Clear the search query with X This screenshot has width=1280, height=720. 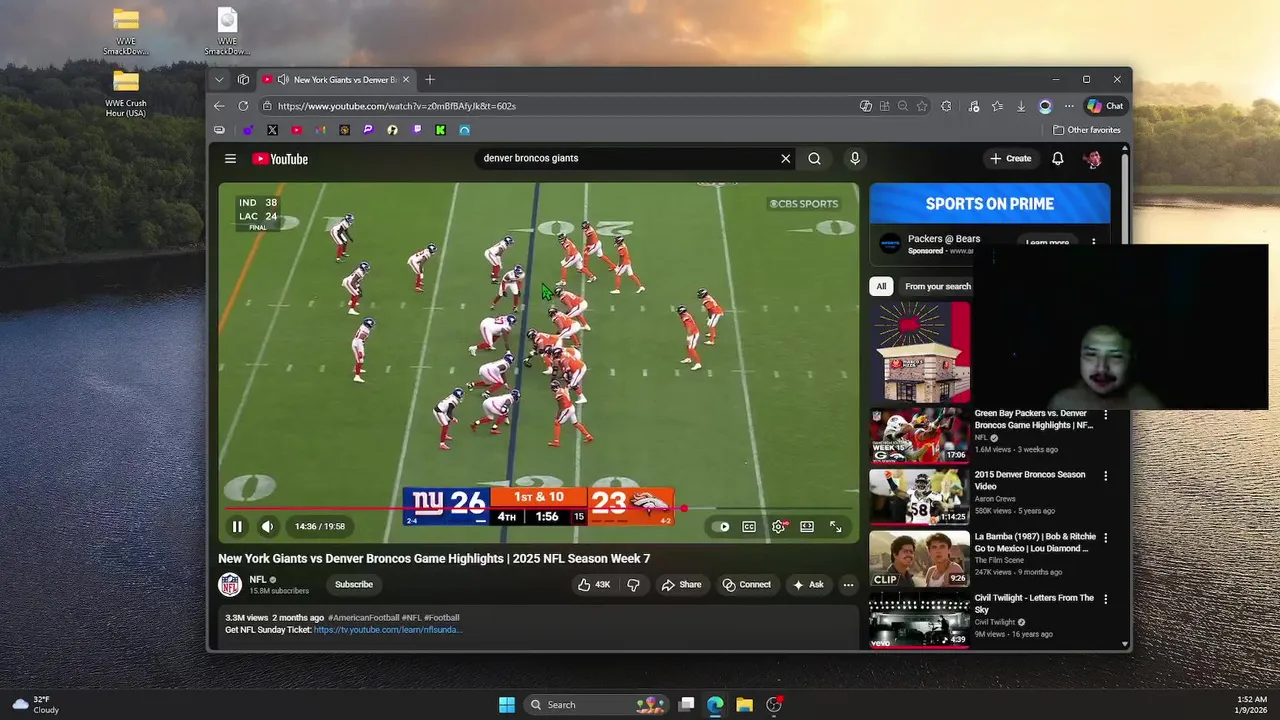tap(785, 158)
